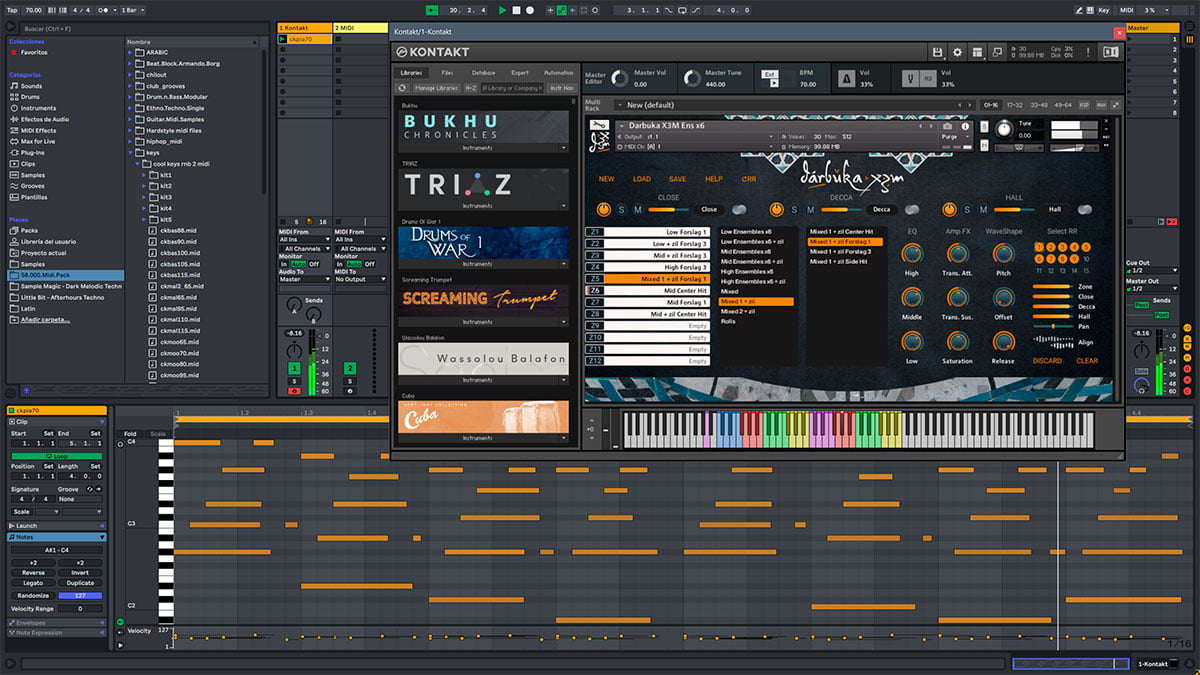Click the DISCARD button
1200x675 pixels.
(1047, 361)
